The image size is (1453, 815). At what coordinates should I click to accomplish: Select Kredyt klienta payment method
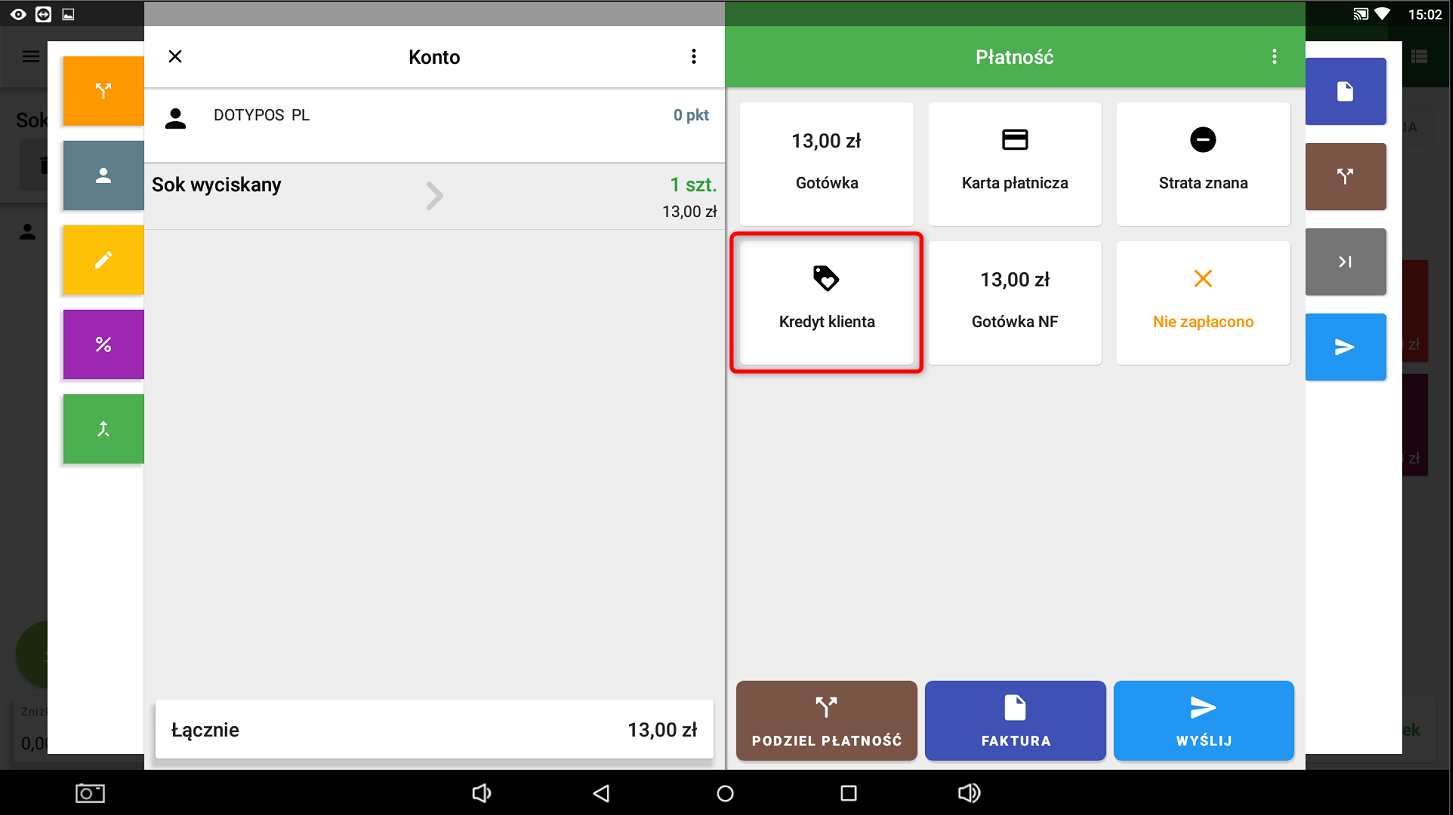(x=826, y=302)
